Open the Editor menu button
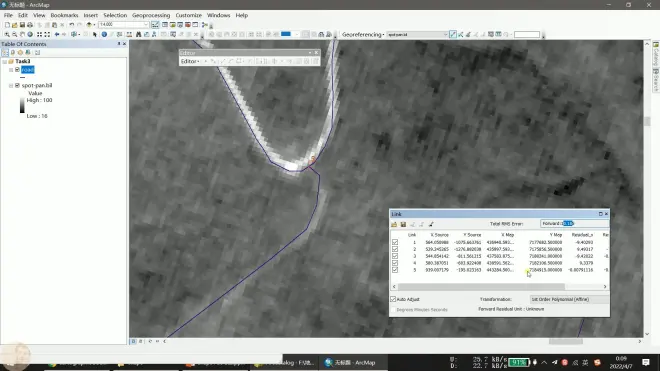This screenshot has height=371, width=660. pyautogui.click(x=190, y=61)
